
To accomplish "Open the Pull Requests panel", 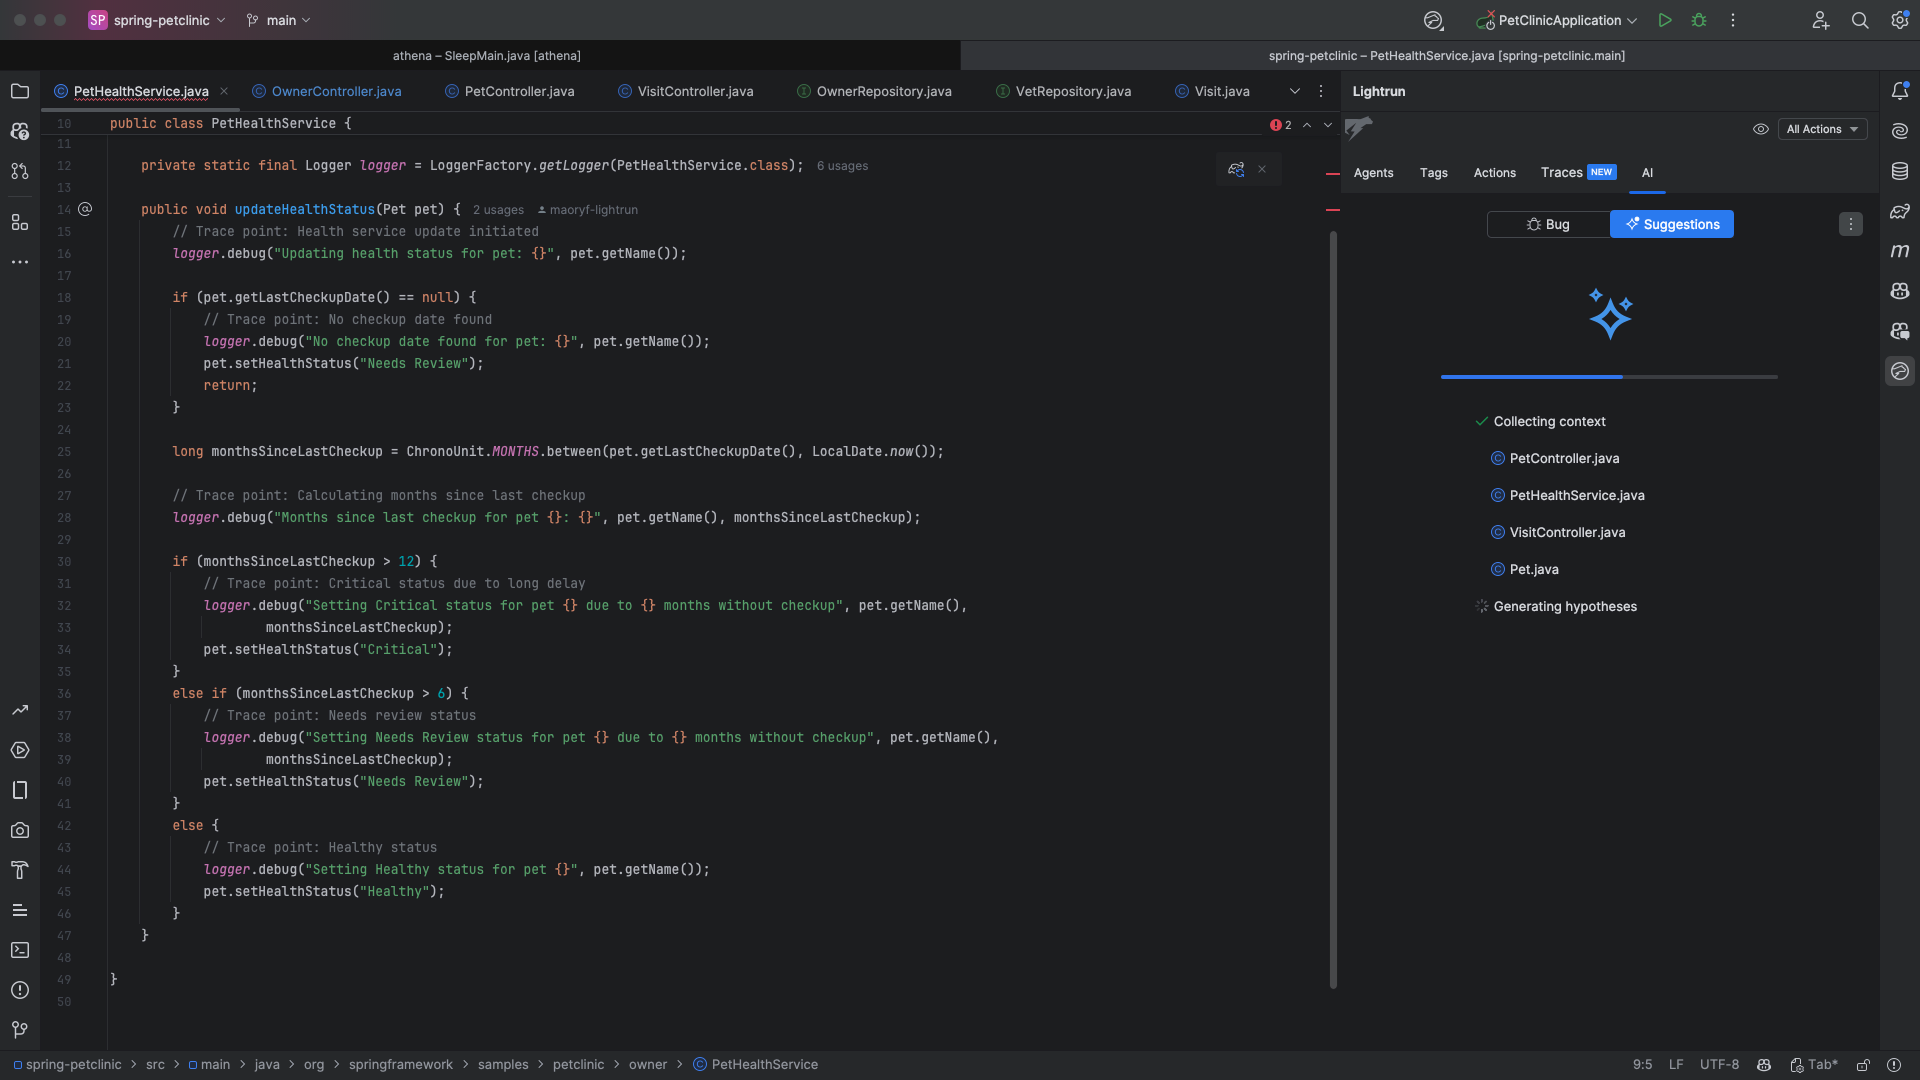I will point(20,172).
